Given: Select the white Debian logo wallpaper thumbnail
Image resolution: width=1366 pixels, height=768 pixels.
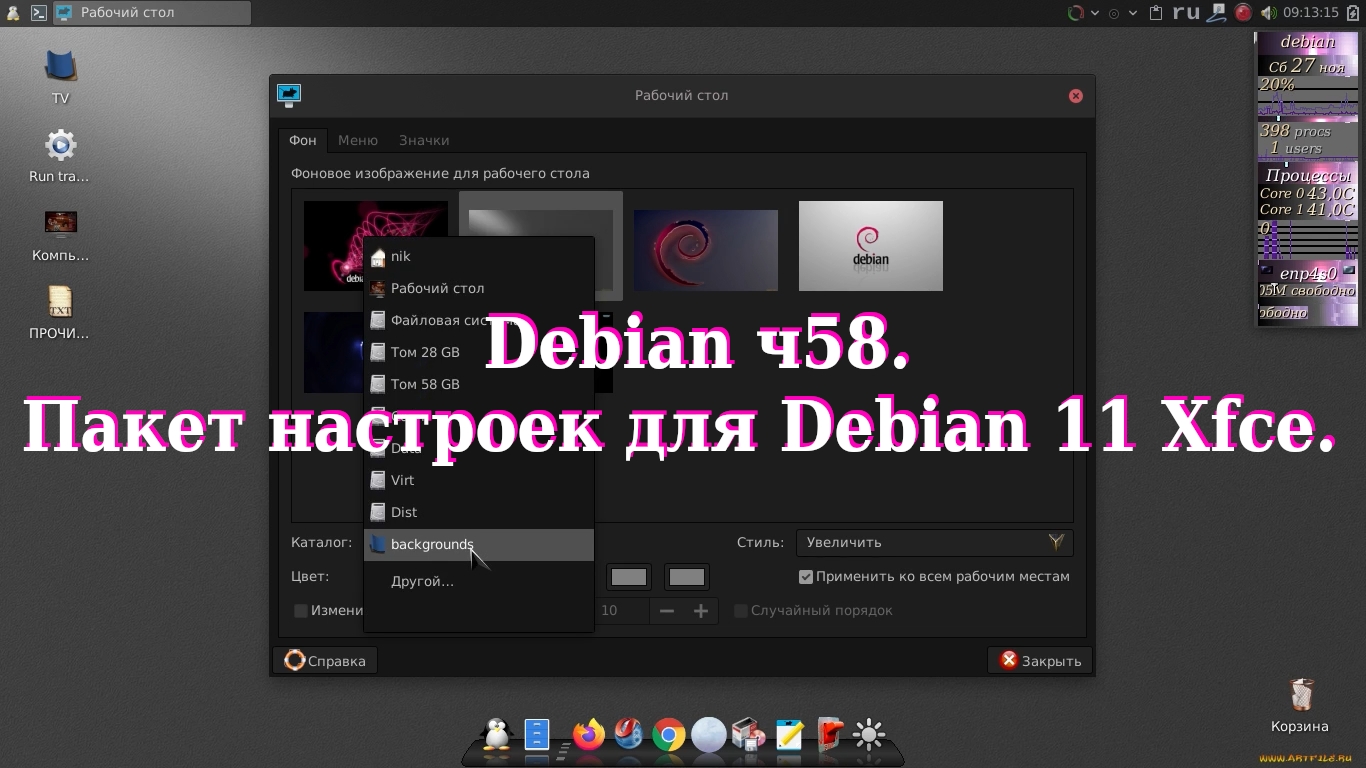Looking at the screenshot, I should click(871, 246).
